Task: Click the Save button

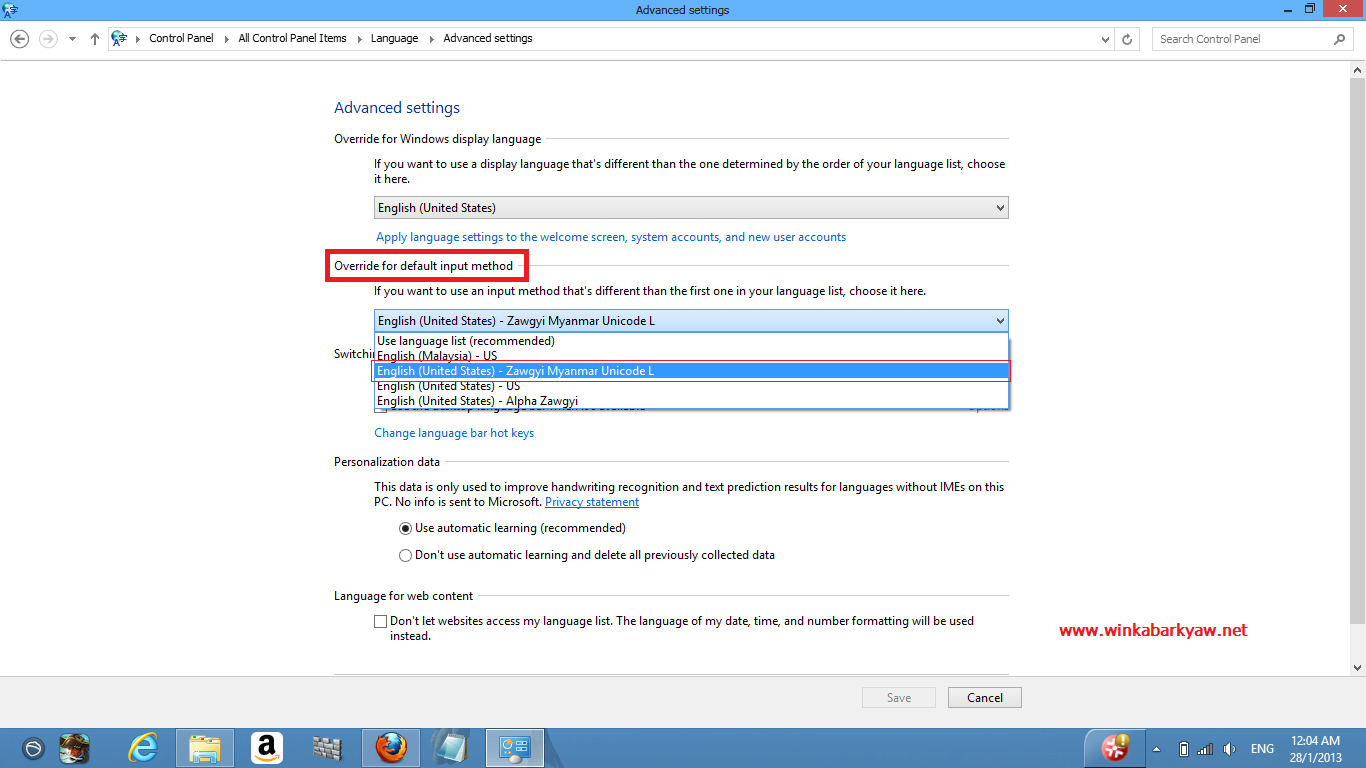Action: pyautogui.click(x=899, y=698)
